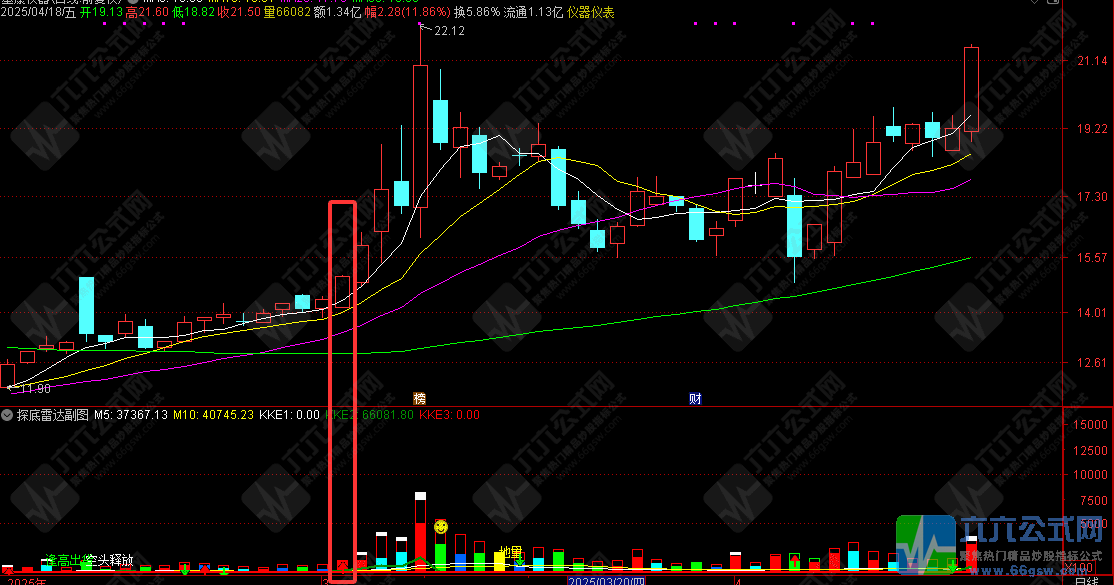Click the red highlighted rectangle candle
The image size is (1114, 585).
(342, 288)
